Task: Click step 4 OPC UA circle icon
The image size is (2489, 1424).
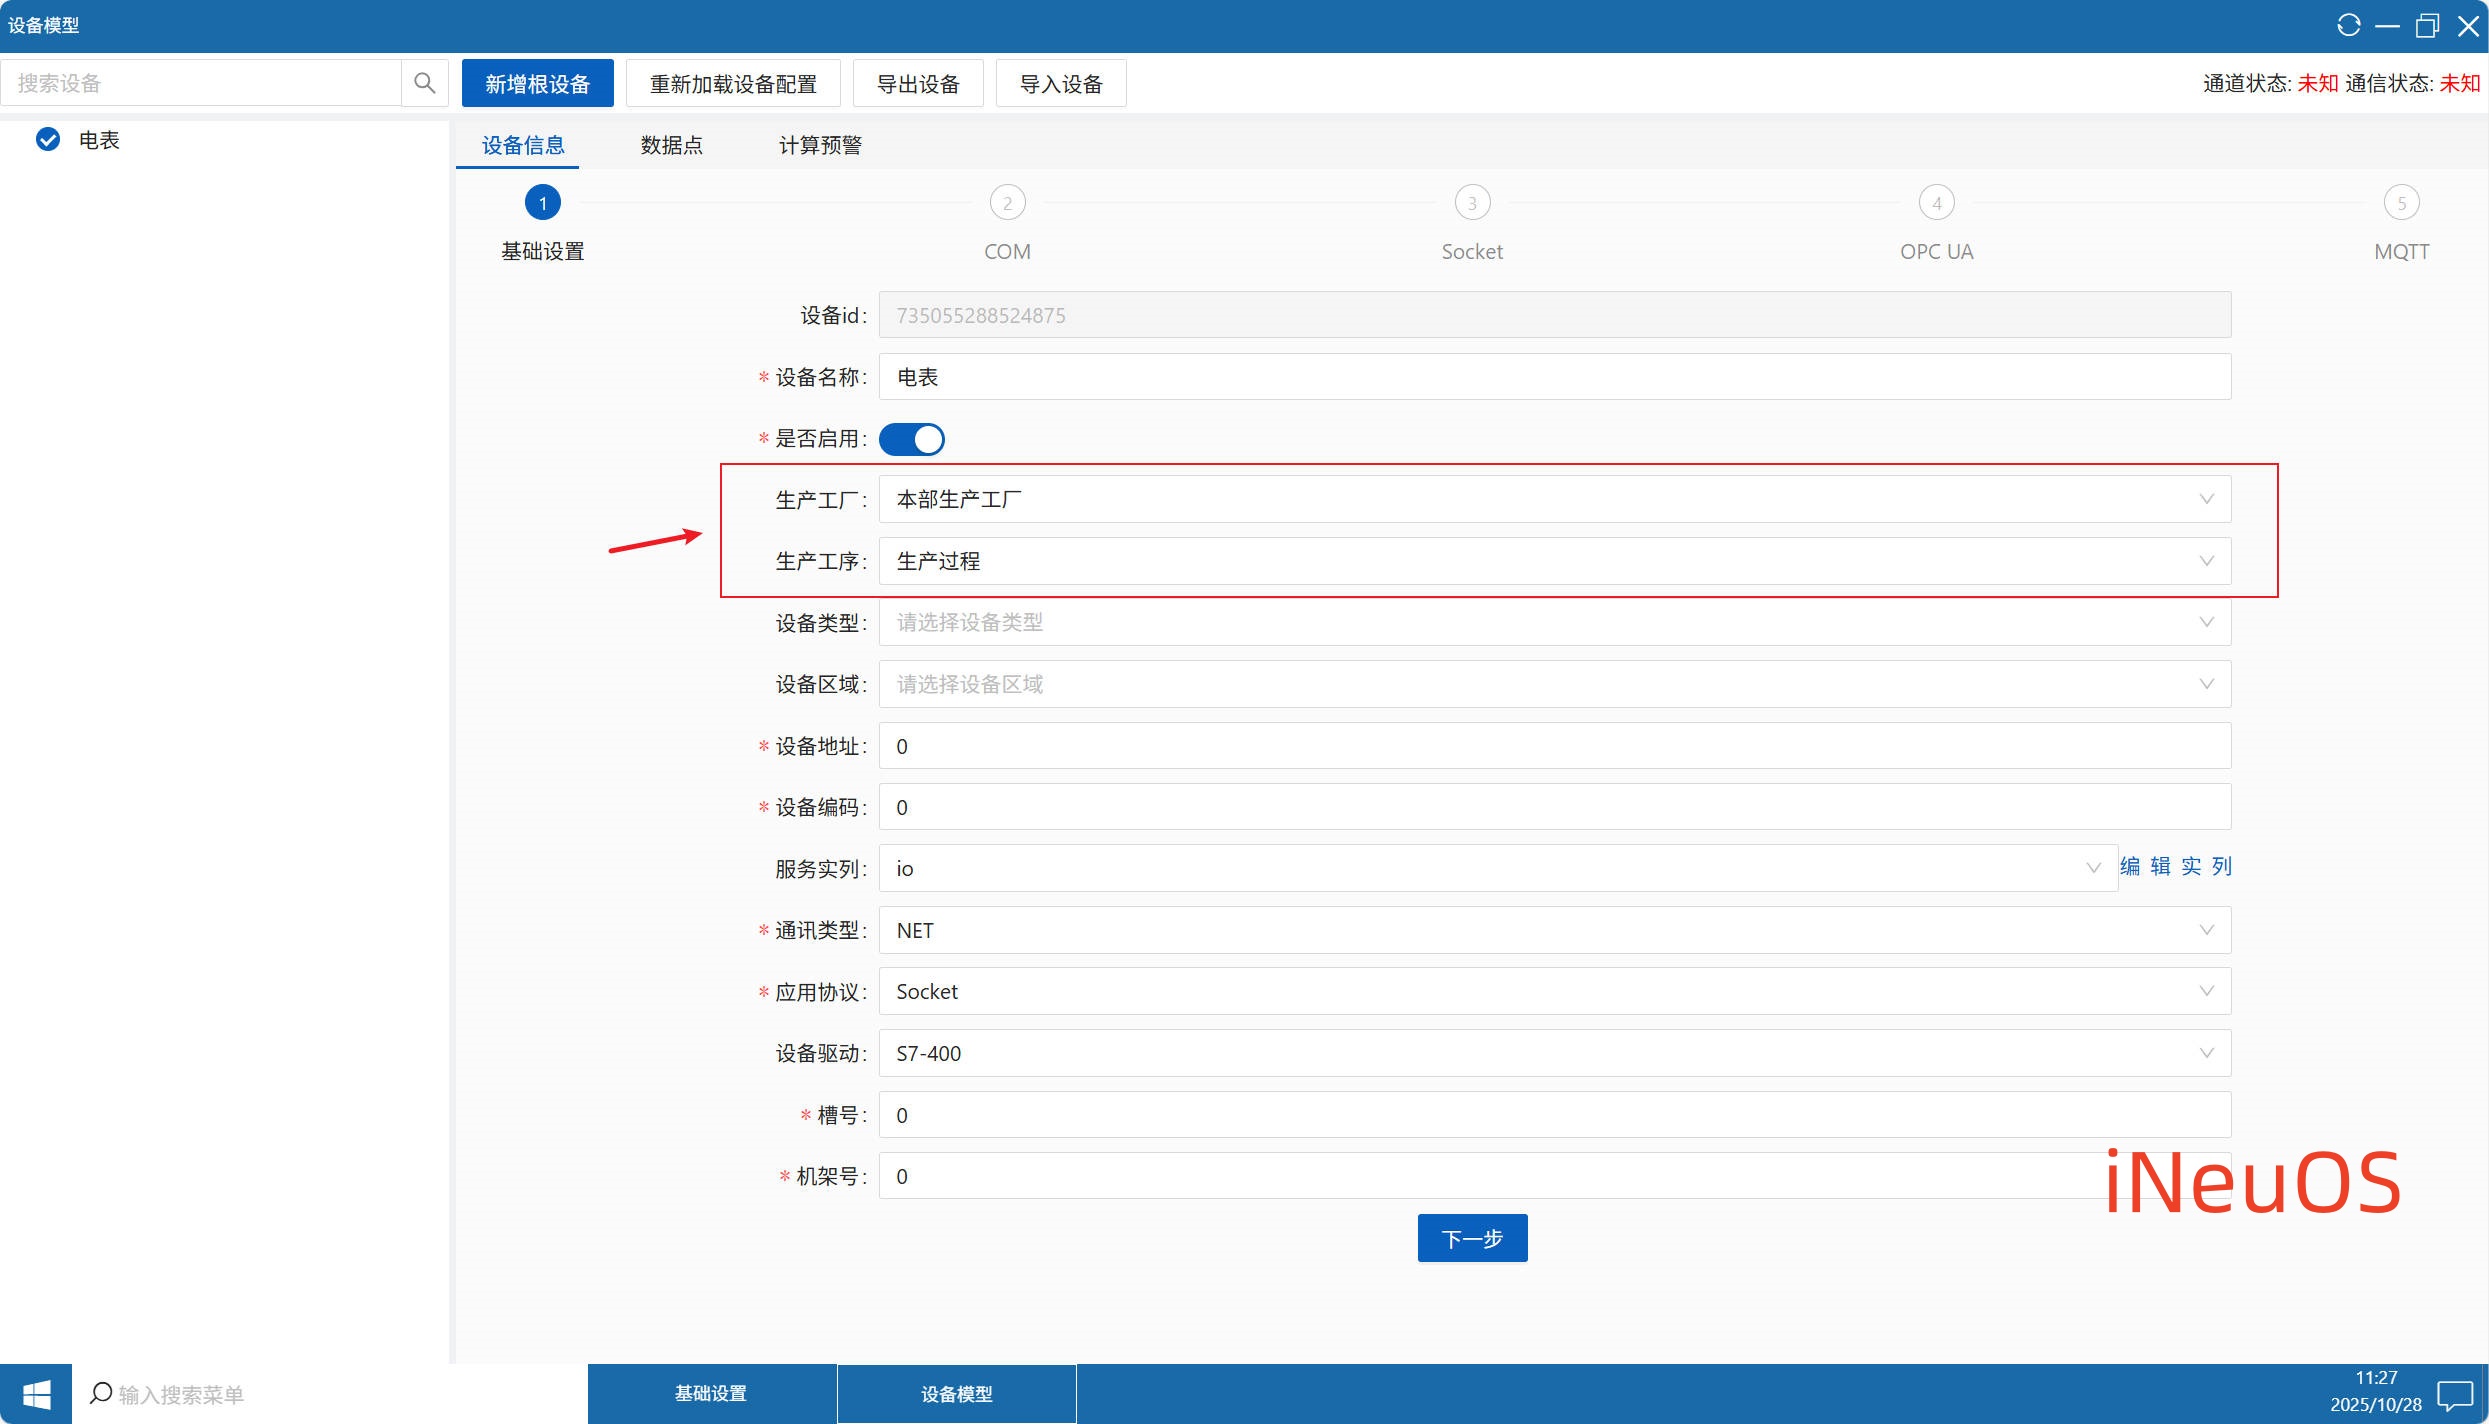Action: click(x=1936, y=203)
